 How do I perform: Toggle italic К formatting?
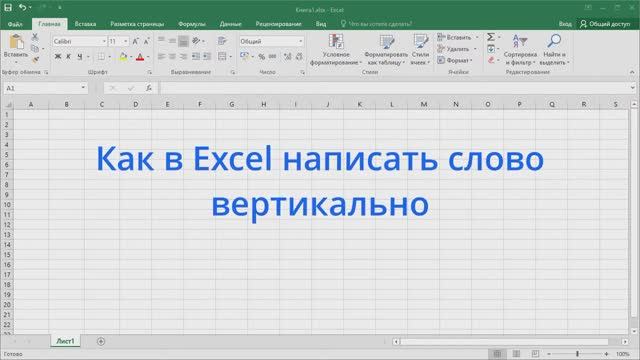point(68,56)
